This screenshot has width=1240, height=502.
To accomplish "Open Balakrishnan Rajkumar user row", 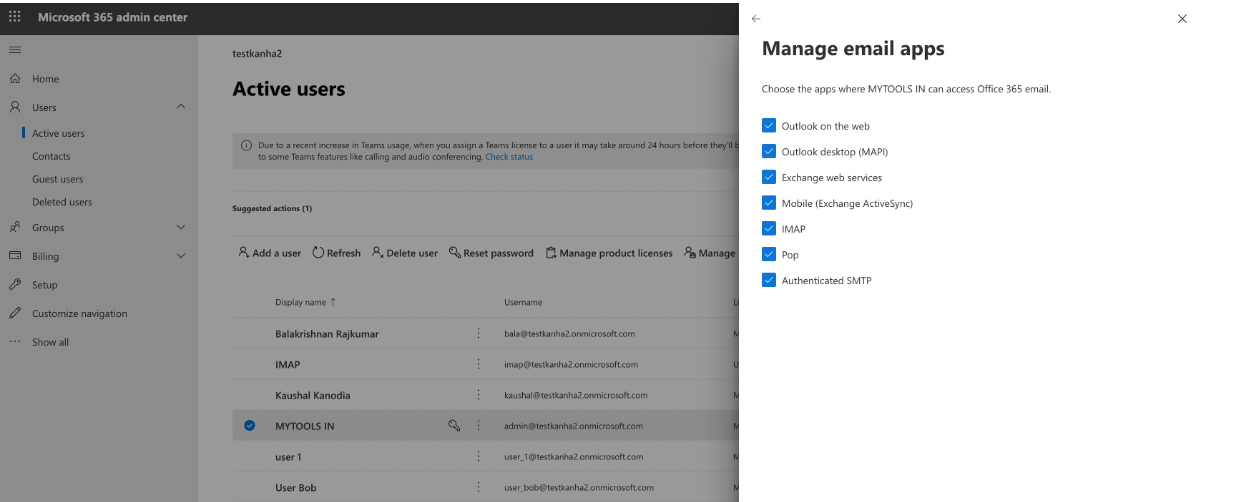I will tap(327, 334).
